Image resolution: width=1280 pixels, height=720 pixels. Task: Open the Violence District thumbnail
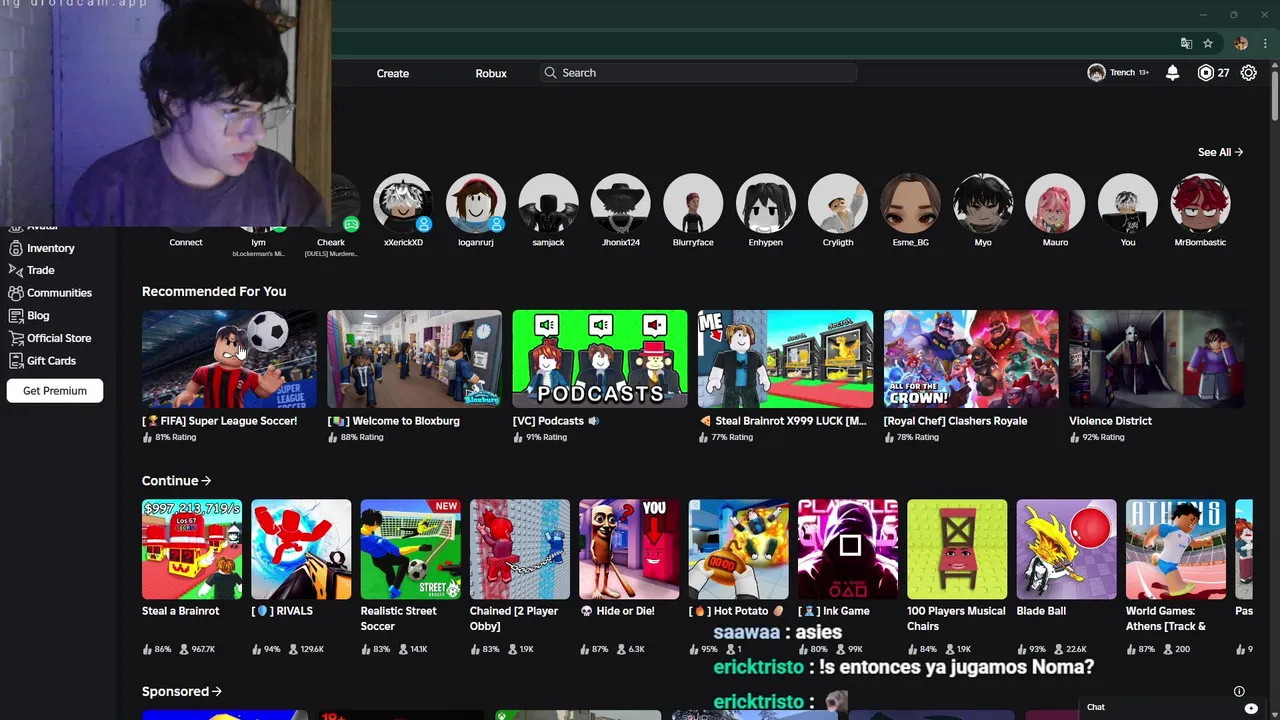(1156, 359)
